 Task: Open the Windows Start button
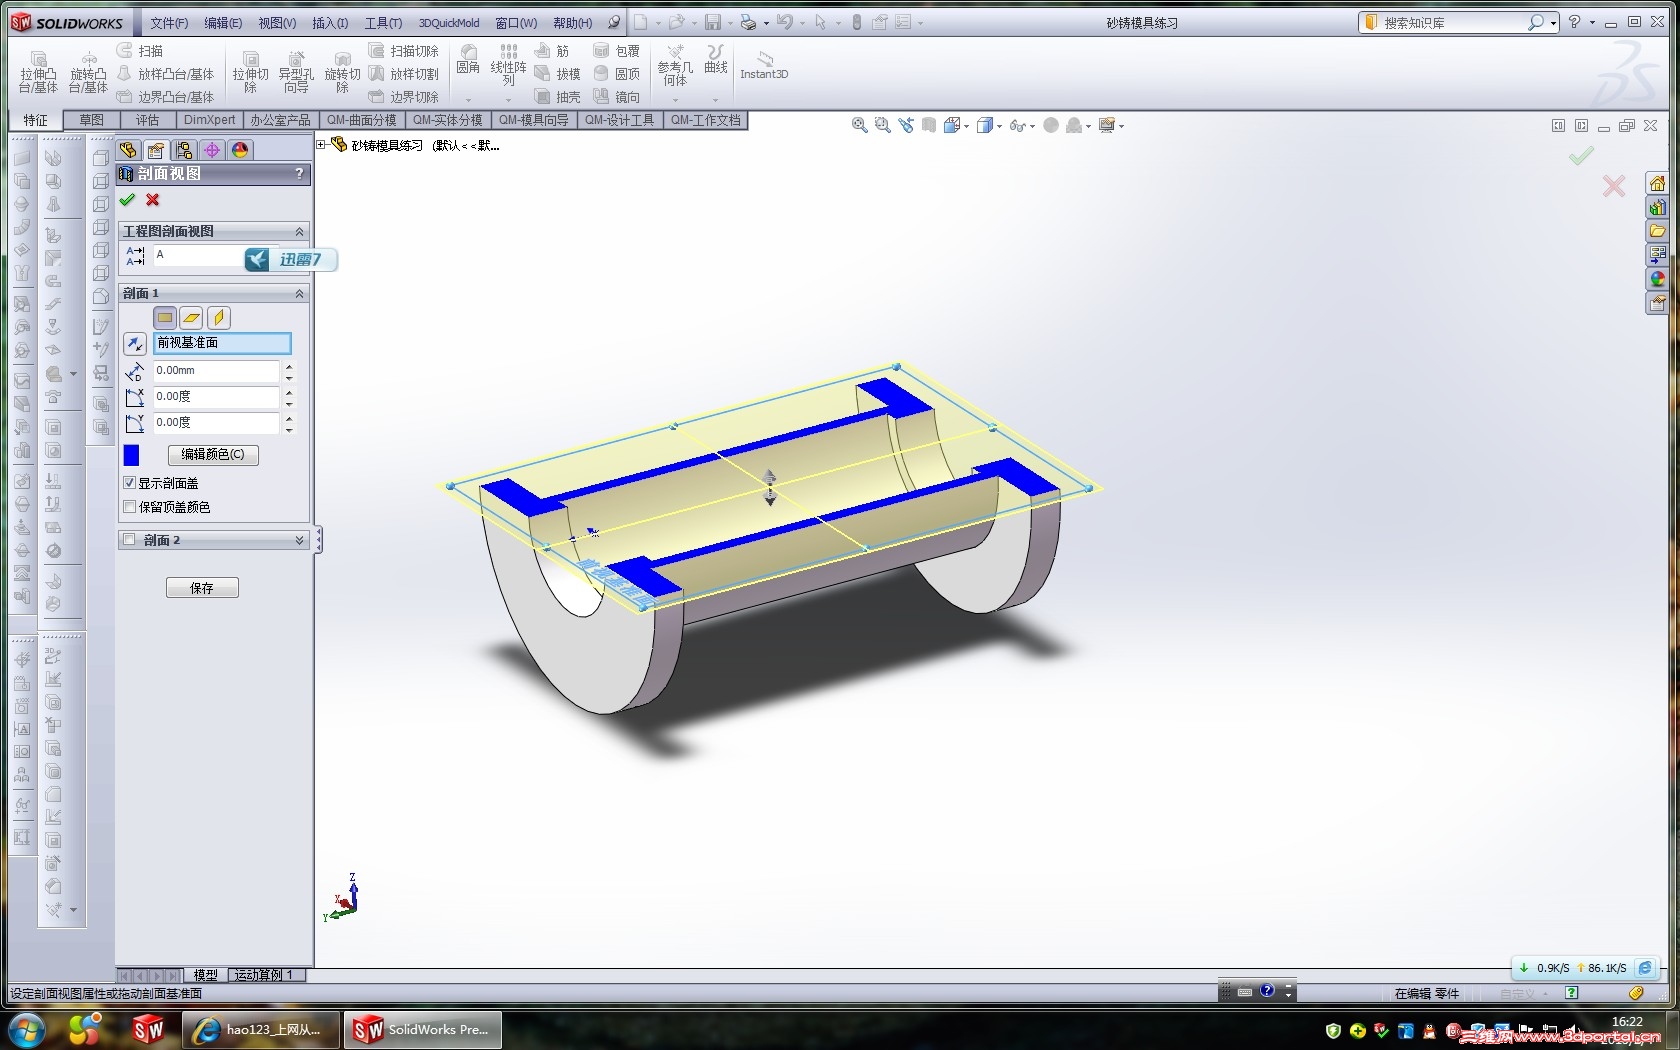(26, 1030)
